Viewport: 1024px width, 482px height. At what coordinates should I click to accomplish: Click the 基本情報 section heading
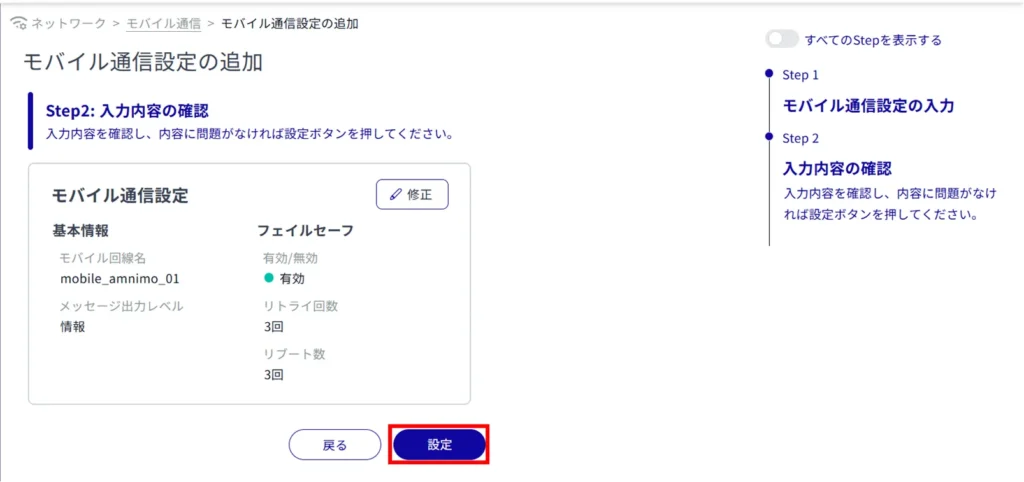pyautogui.click(x=80, y=230)
